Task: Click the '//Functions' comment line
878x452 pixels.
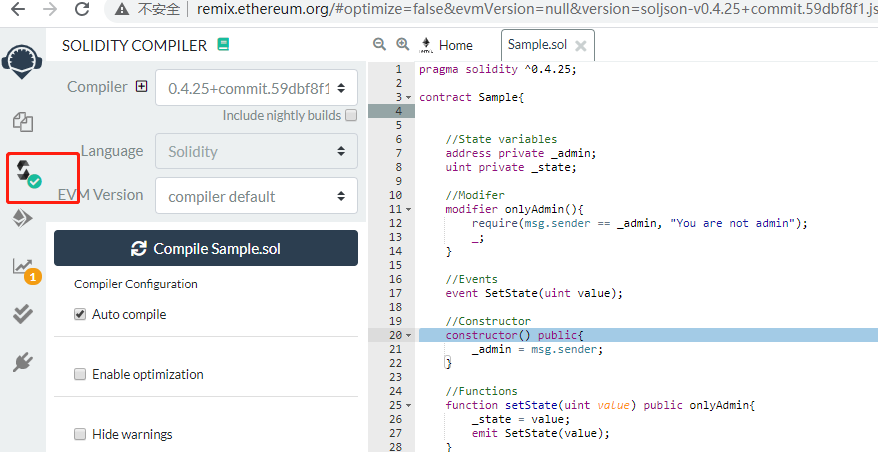Action: tap(481, 392)
